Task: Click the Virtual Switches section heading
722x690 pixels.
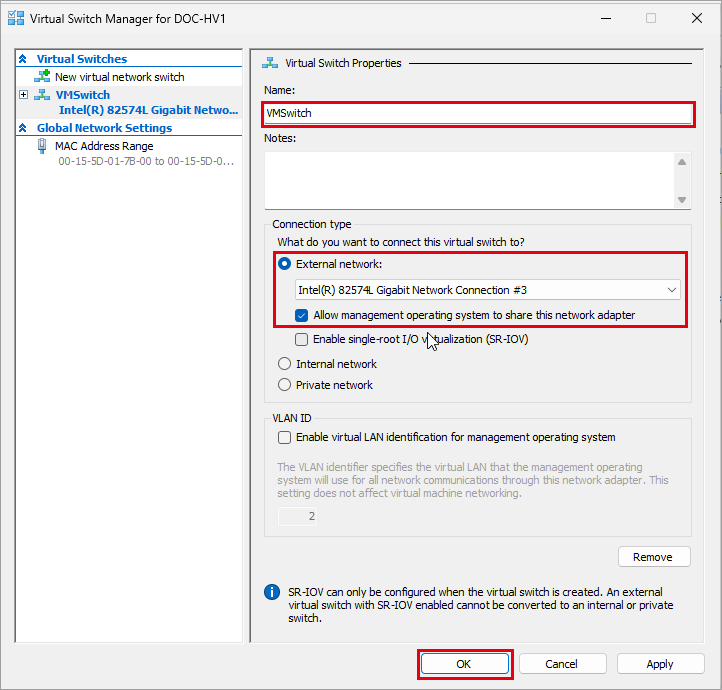Action: [x=82, y=59]
